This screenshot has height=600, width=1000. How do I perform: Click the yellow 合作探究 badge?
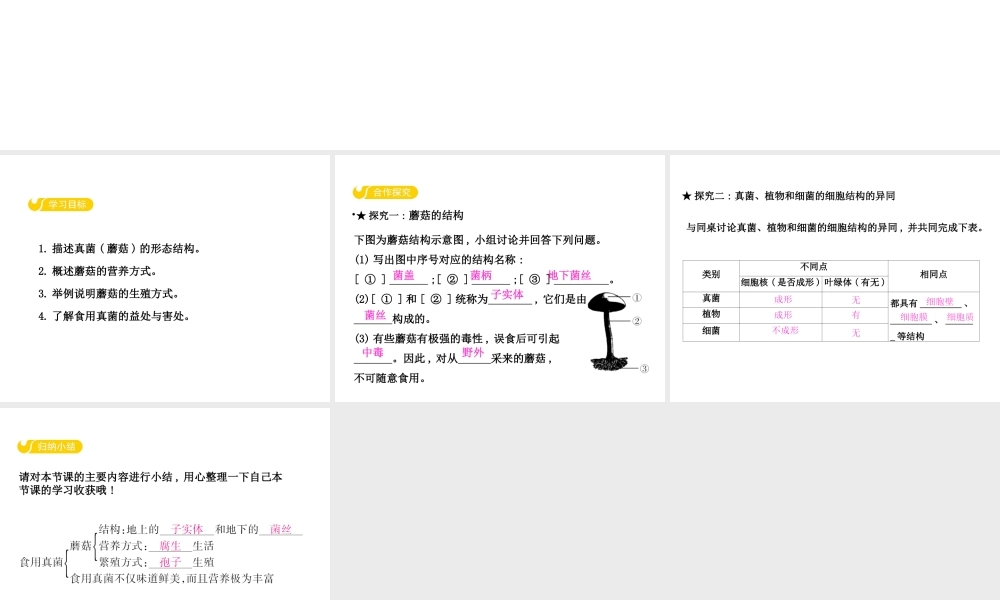click(x=385, y=192)
